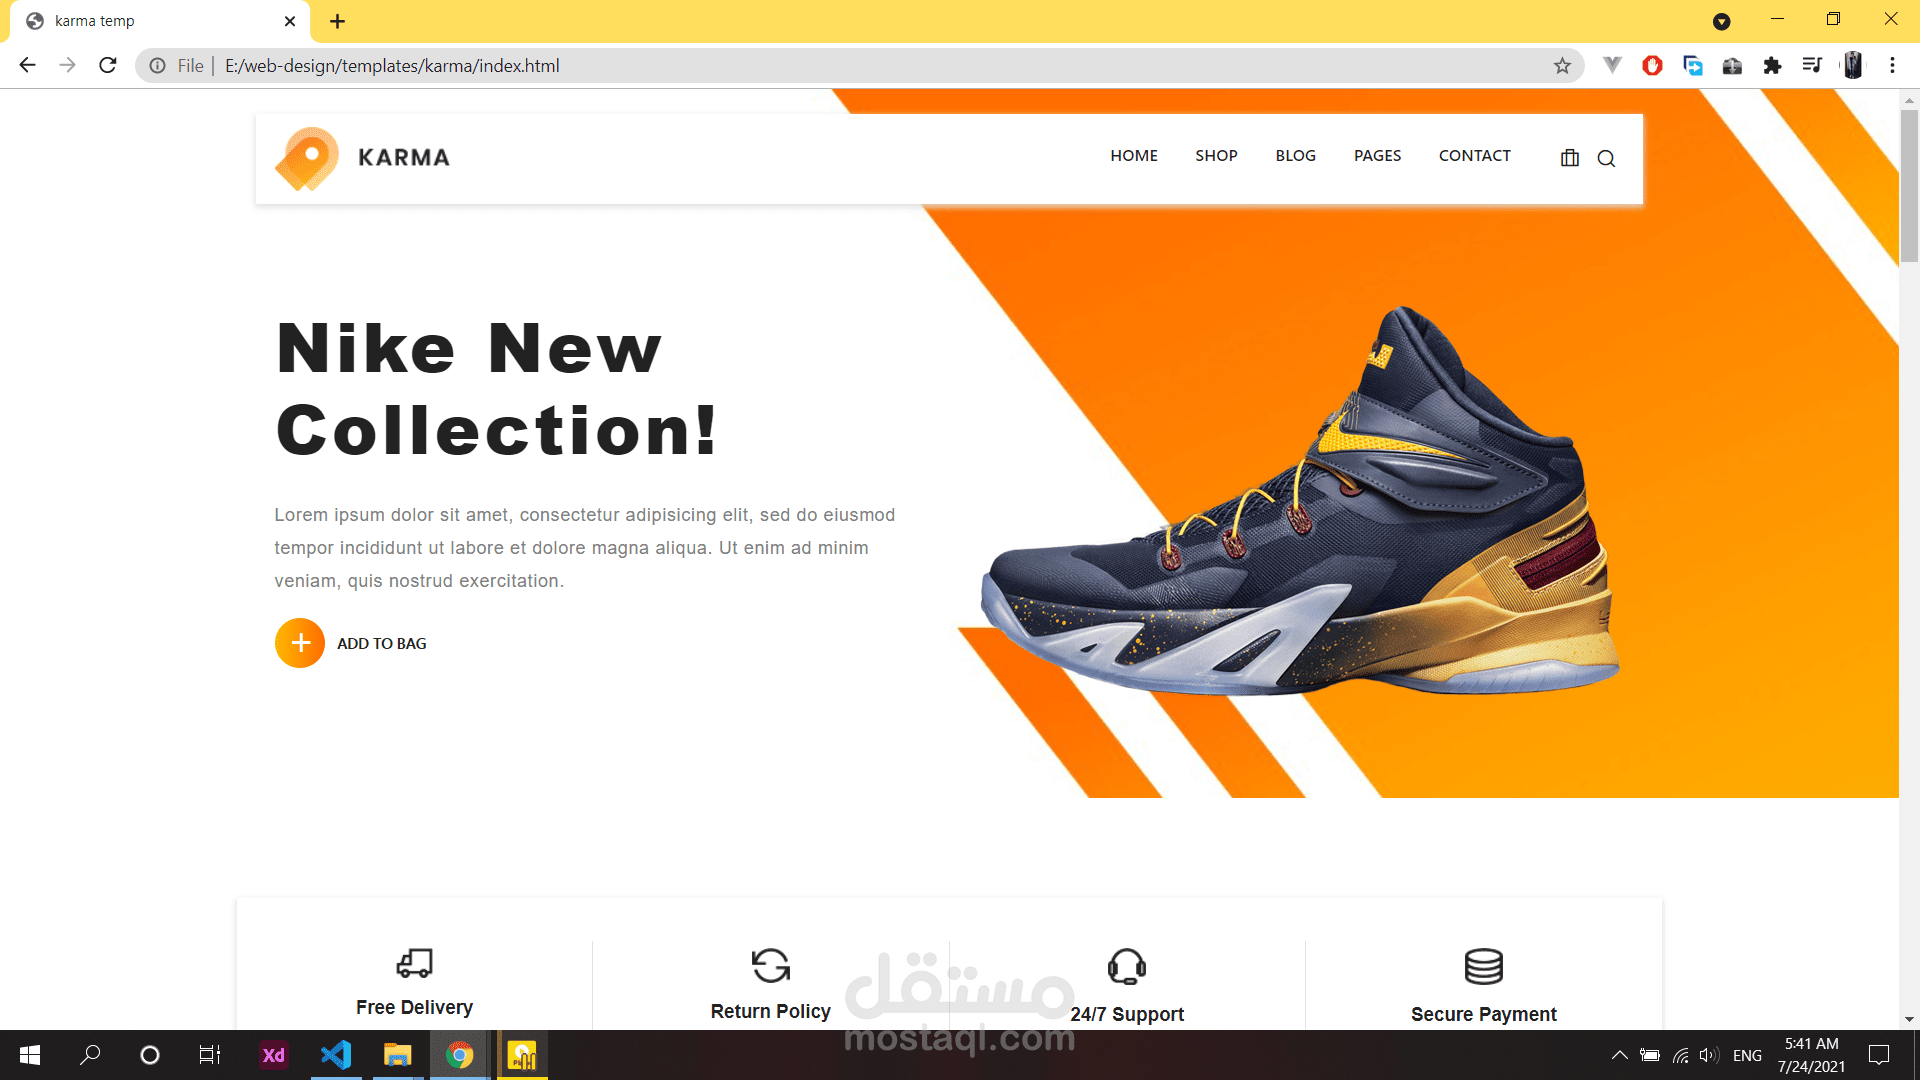Open the BLOG nav menu item
Viewport: 1920px width, 1080px height.
pyautogui.click(x=1295, y=156)
